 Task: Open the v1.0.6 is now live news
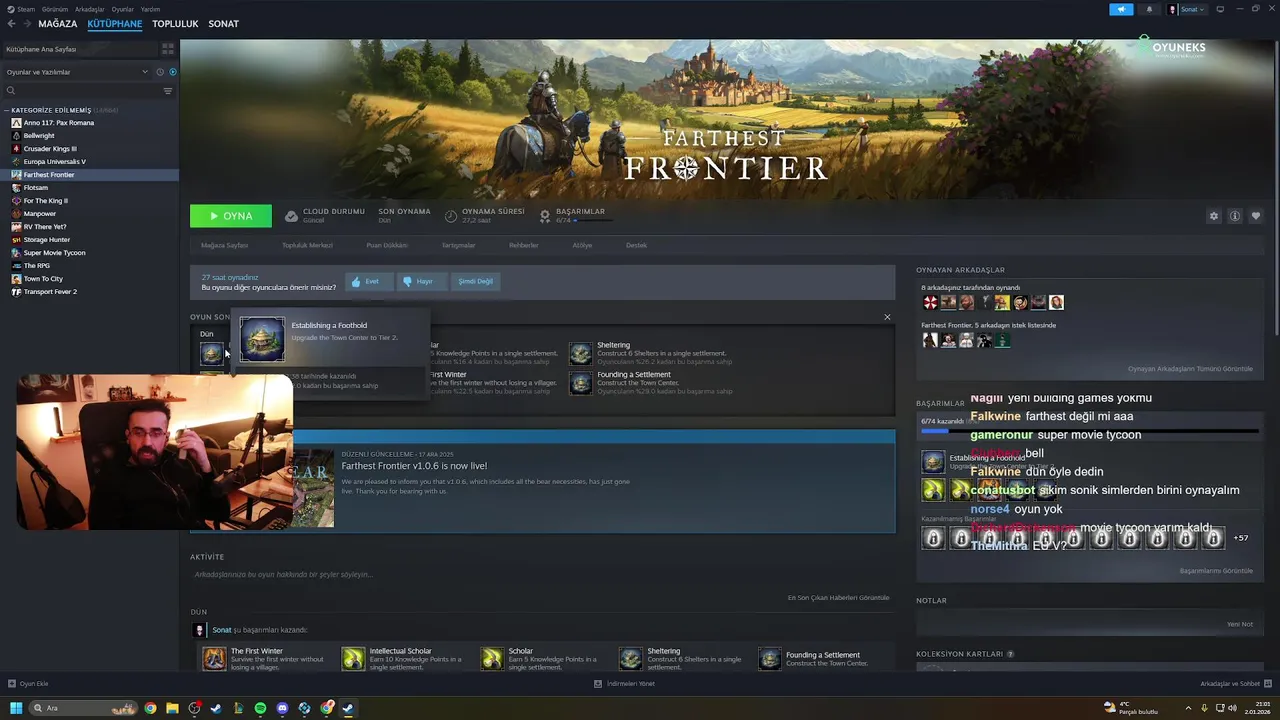414,466
